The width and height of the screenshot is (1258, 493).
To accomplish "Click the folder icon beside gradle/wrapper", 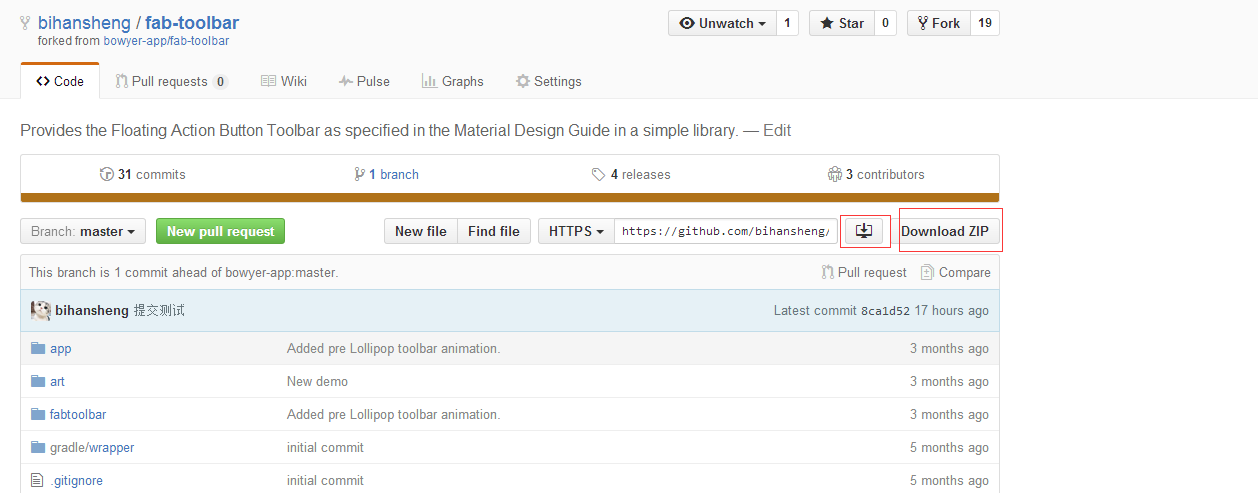I will pos(38,447).
